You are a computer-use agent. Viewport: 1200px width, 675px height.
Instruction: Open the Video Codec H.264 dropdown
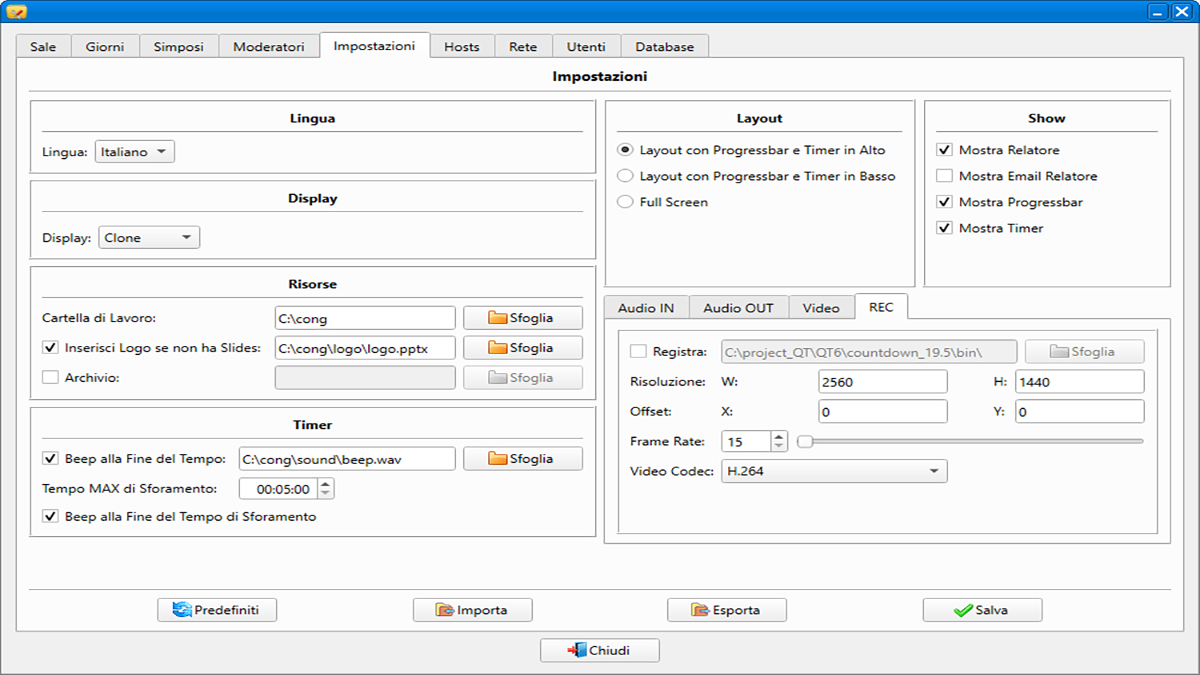[x=834, y=471]
